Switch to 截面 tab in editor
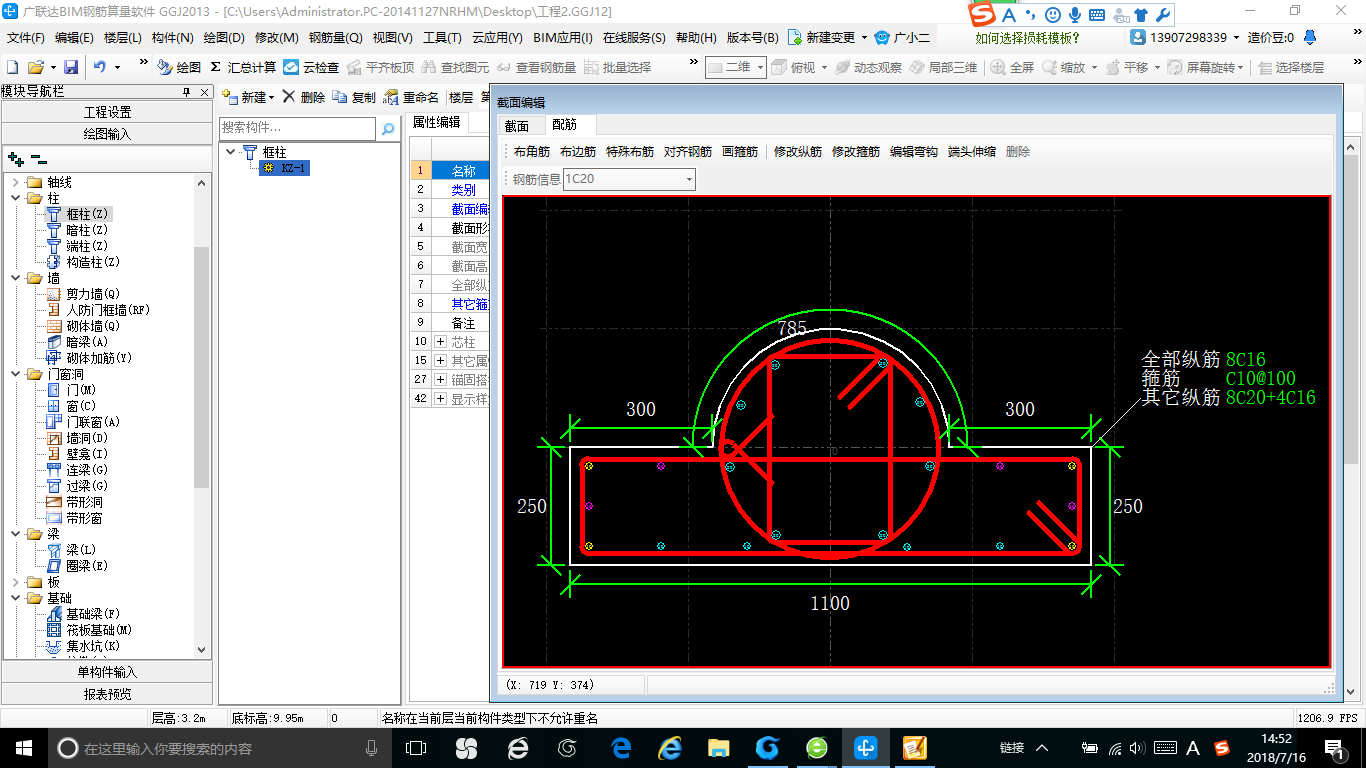 pyautogui.click(x=517, y=125)
